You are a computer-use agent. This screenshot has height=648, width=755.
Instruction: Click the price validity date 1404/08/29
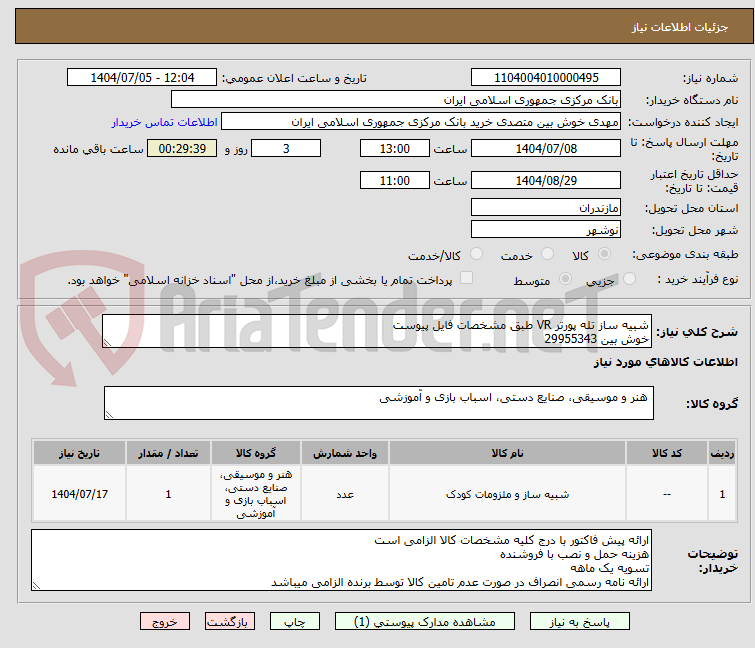point(546,181)
